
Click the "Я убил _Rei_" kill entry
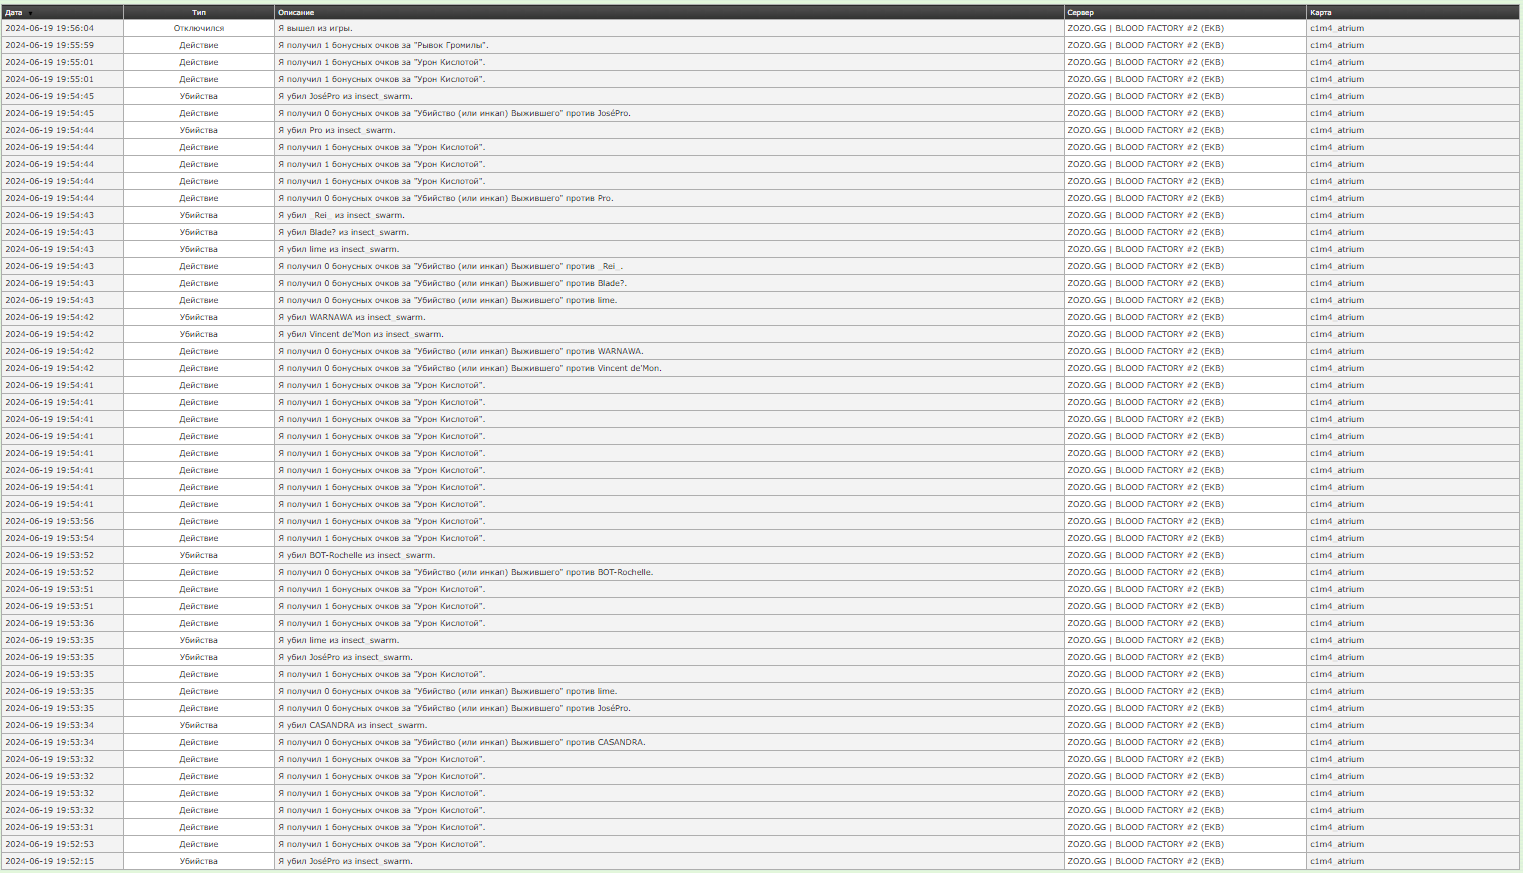341,215
